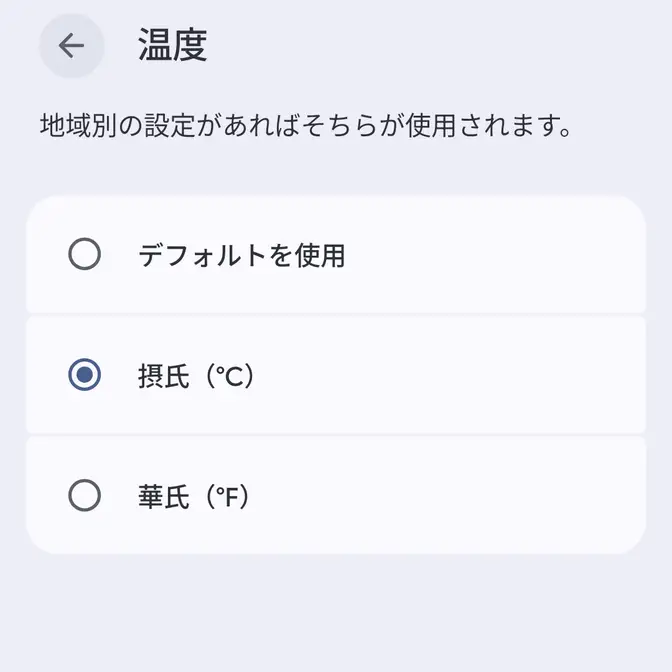Click the empty circle beside 華氏
Image resolution: width=672 pixels, height=672 pixels.
pos(84,495)
